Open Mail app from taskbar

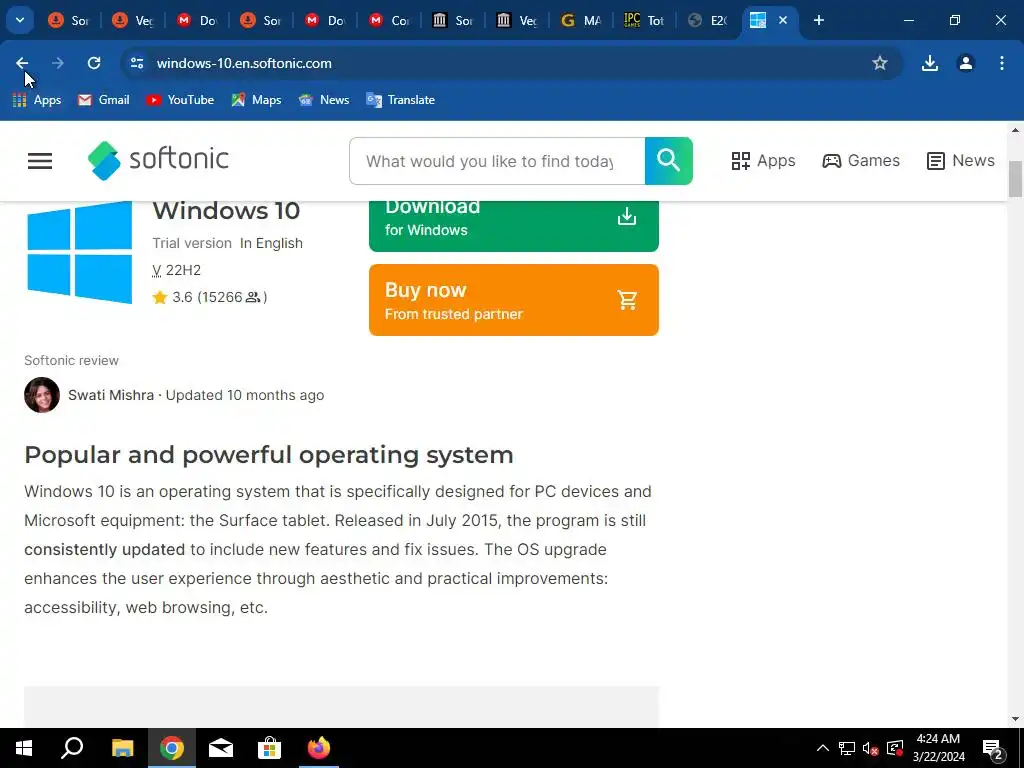[x=221, y=748]
